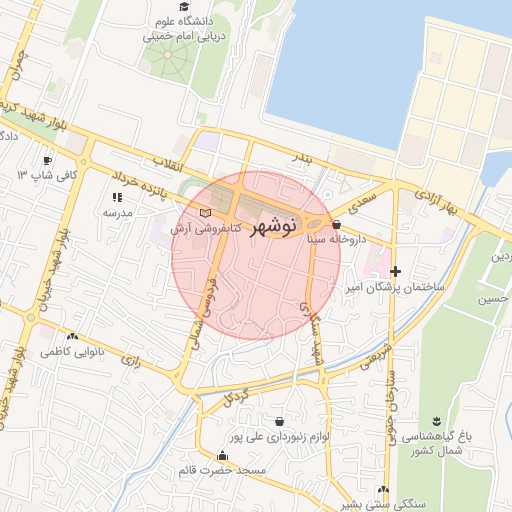Select the بهار آزادی street label

pos(436,202)
